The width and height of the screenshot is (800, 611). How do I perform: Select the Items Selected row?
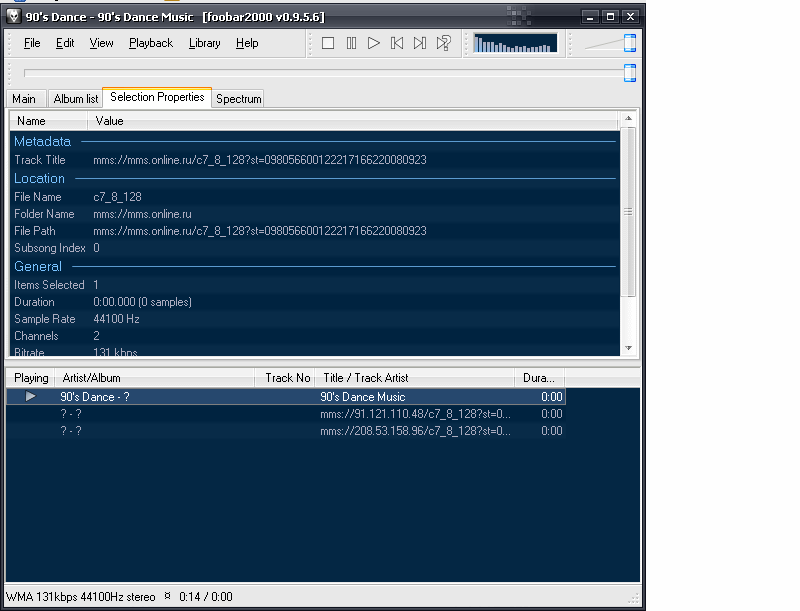(x=315, y=285)
